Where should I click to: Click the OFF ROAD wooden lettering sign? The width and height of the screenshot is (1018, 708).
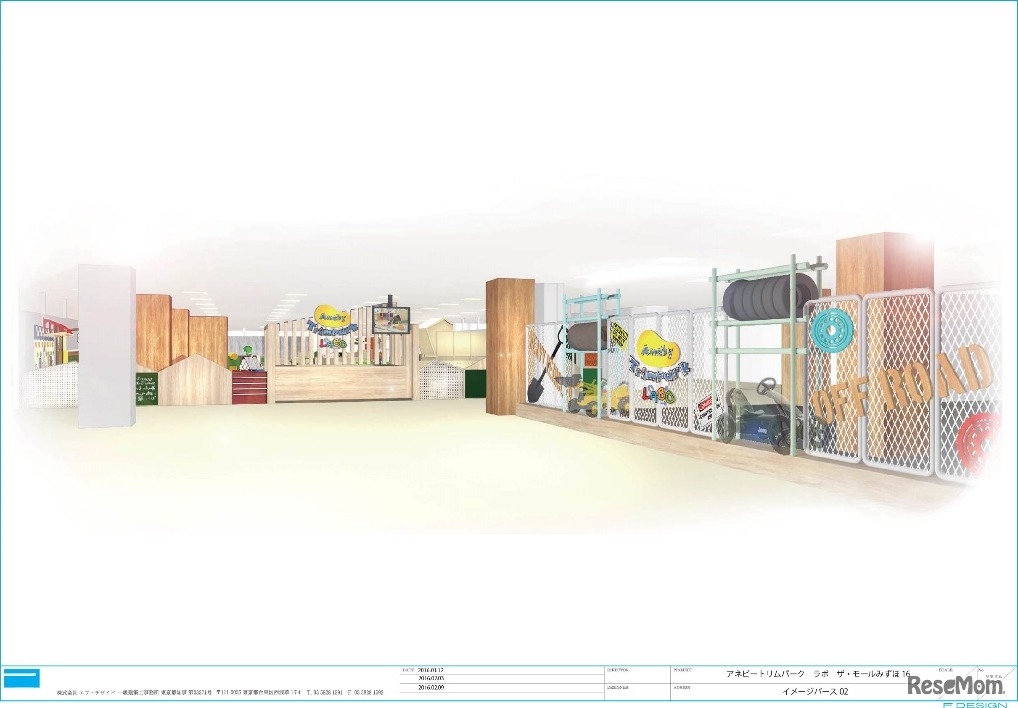pyautogui.click(x=904, y=385)
